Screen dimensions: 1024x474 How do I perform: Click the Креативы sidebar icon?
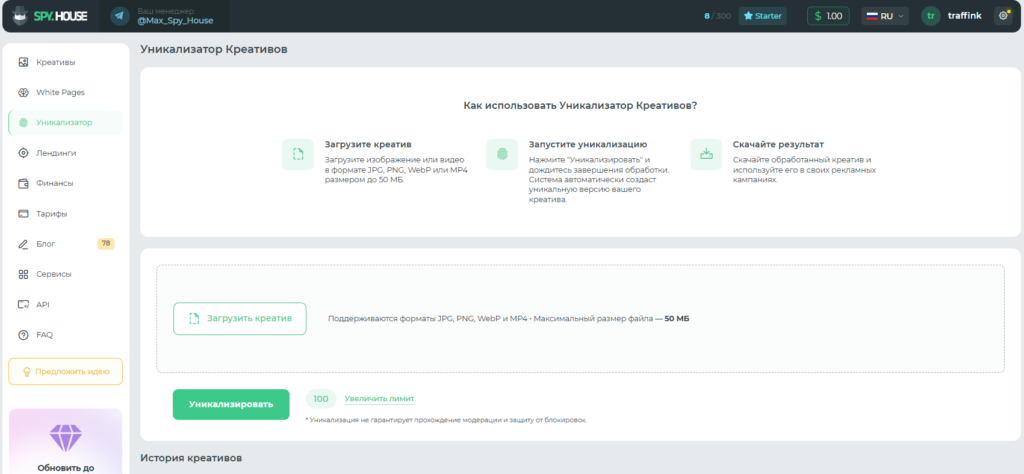(x=24, y=63)
